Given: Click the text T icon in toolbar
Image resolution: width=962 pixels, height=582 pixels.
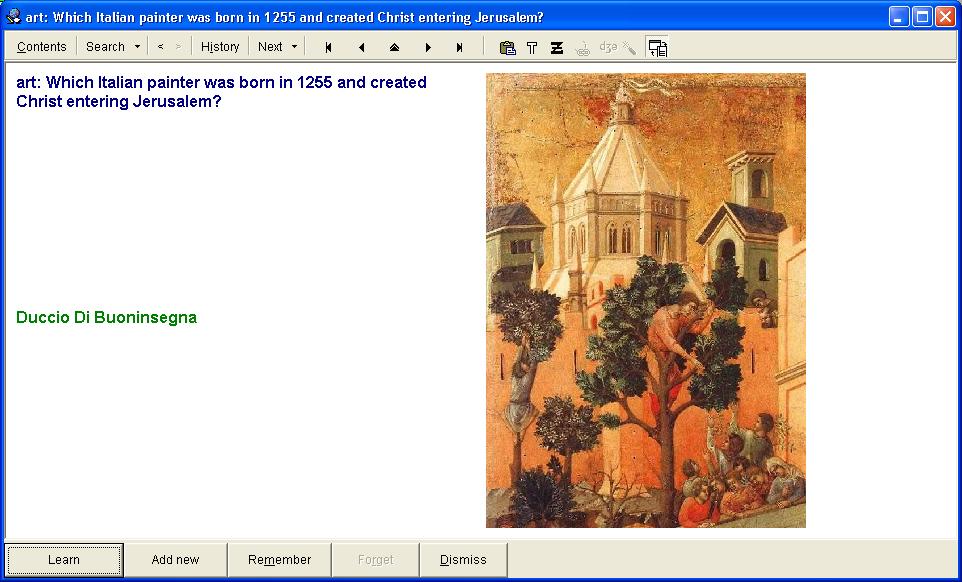Looking at the screenshot, I should [532, 47].
